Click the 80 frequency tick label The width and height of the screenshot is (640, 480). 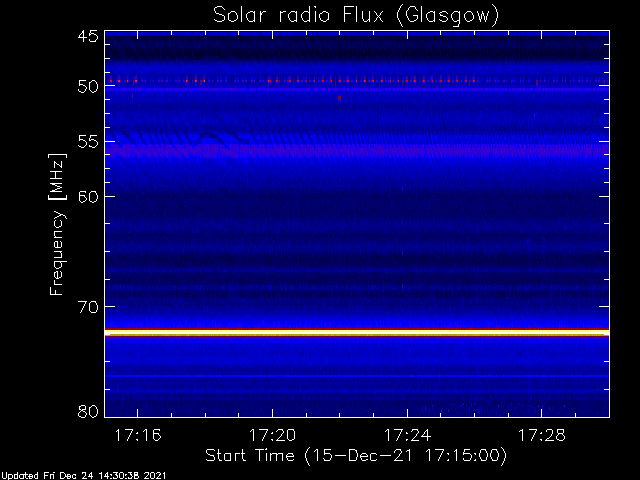88,411
